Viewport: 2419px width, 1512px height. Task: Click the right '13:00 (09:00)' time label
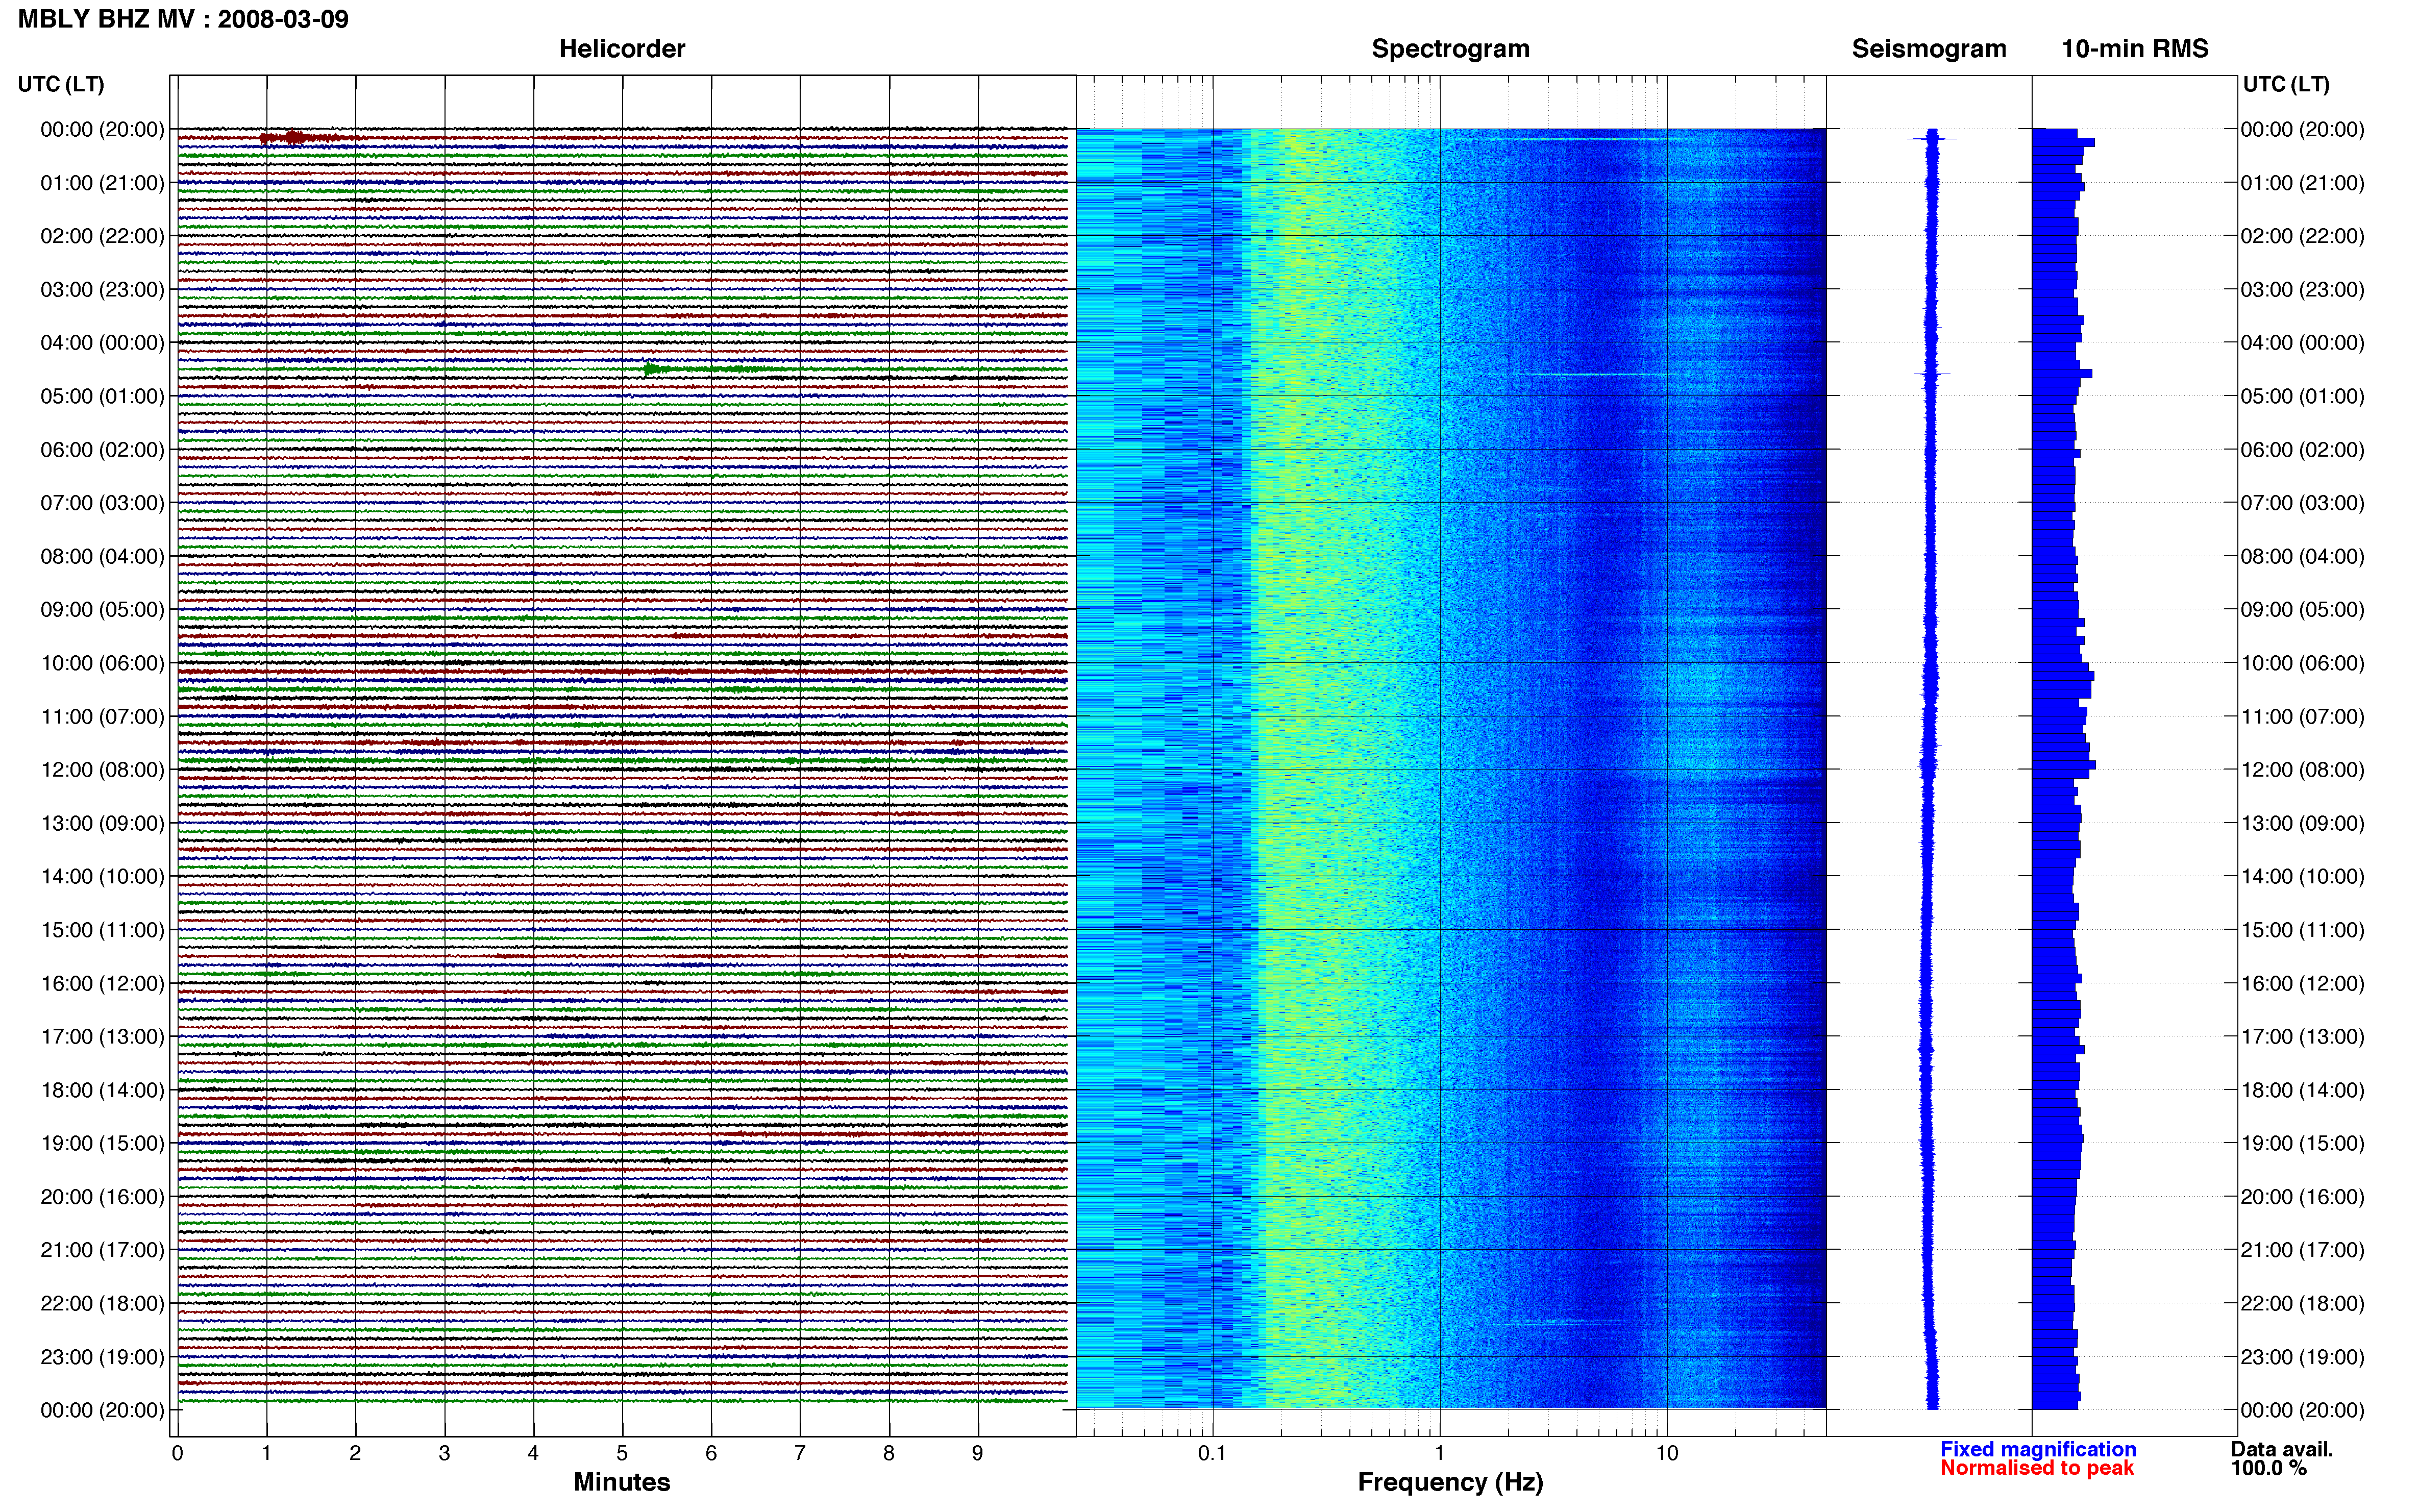(2302, 823)
